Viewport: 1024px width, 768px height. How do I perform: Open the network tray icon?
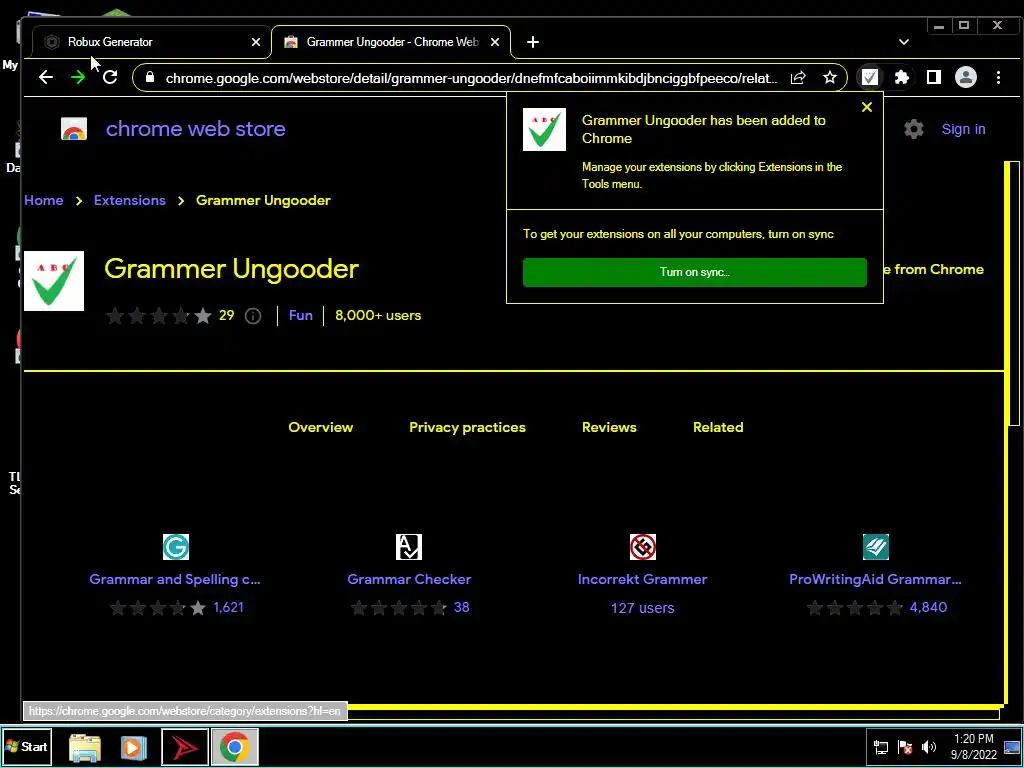coord(881,747)
